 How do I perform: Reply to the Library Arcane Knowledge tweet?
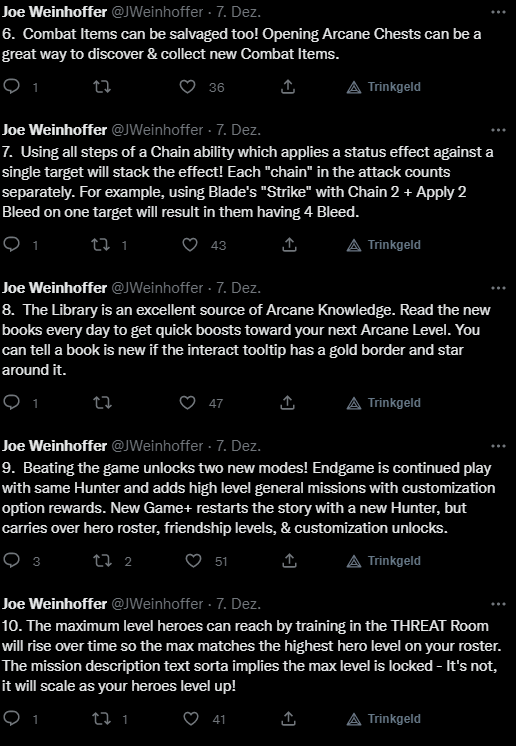coord(11,402)
